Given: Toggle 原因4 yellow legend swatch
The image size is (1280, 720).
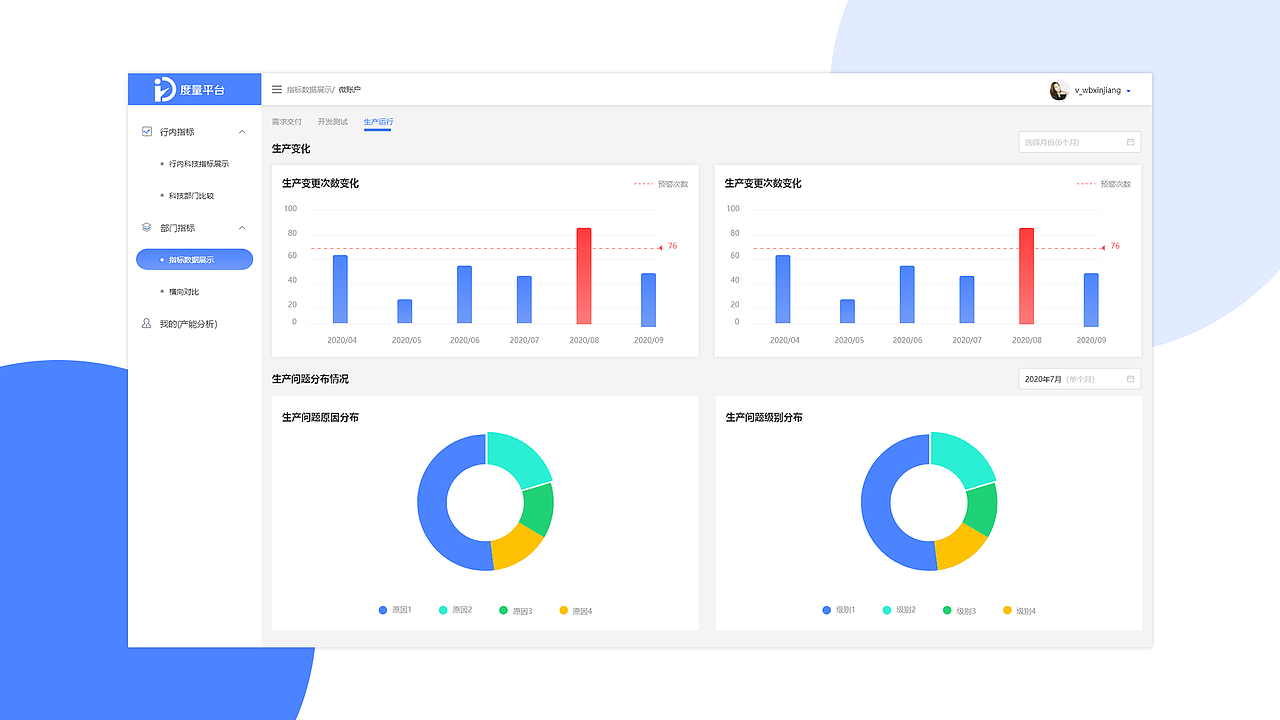Looking at the screenshot, I should point(563,610).
